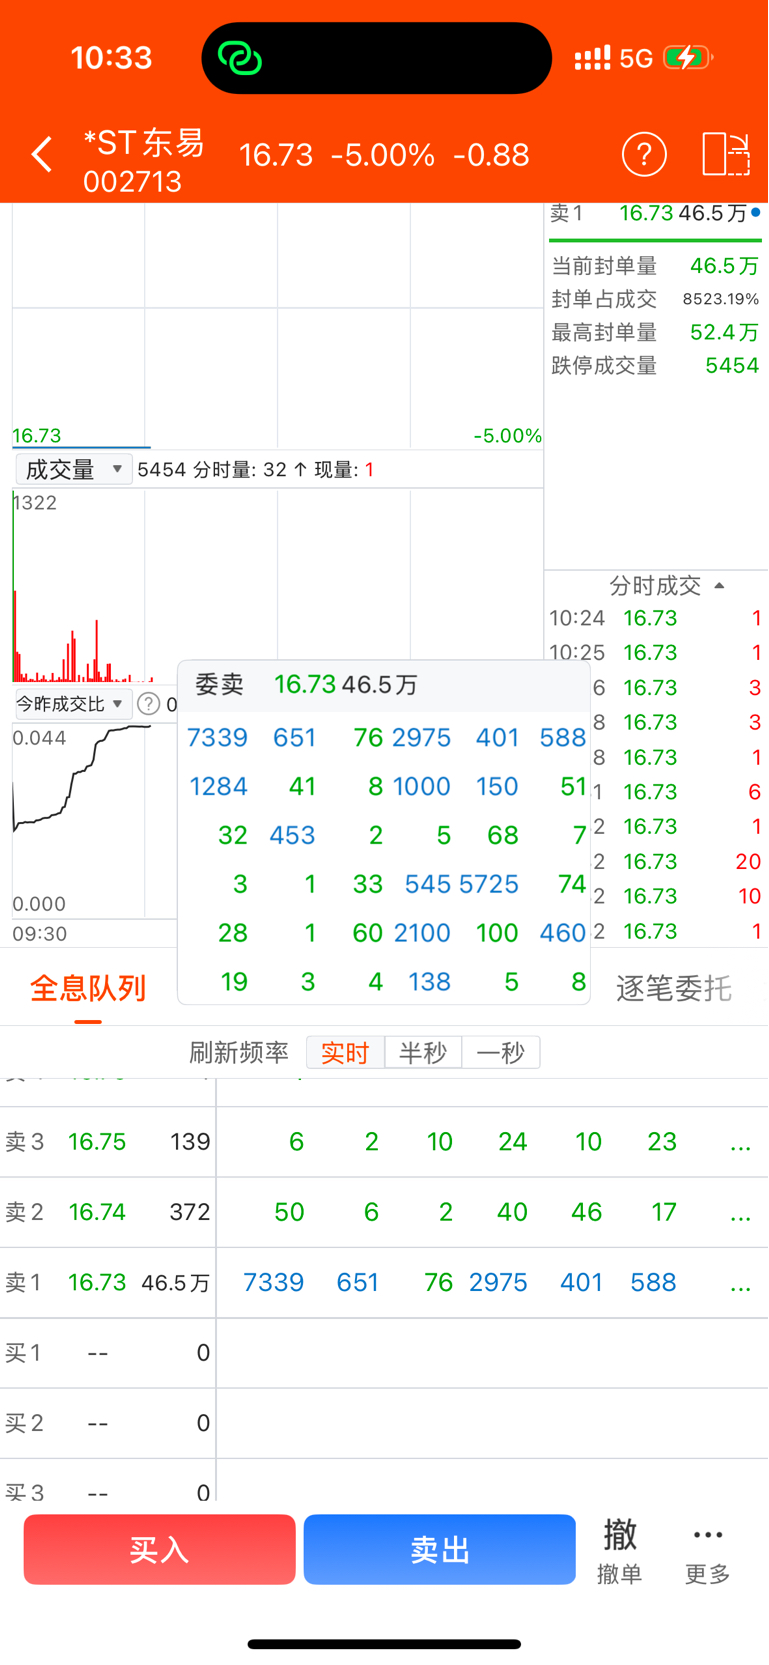The height and width of the screenshot is (1665, 769).
Task: Select the 10:24 trade record
Action: click(x=655, y=618)
